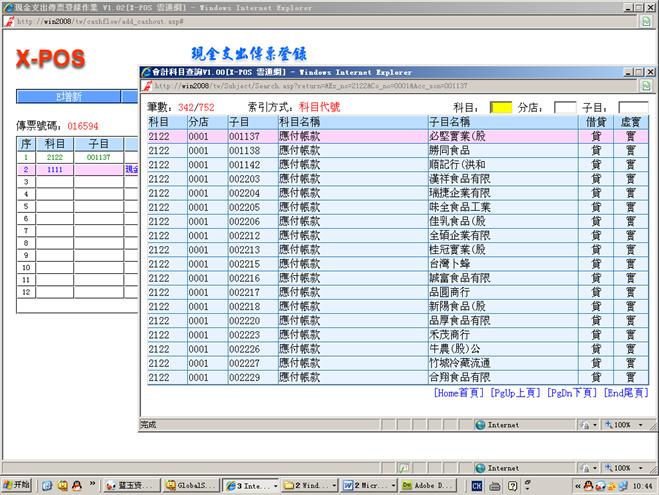The image size is (659, 495).
Task: Switch to the GlobalS taskbar window
Action: [x=188, y=485]
